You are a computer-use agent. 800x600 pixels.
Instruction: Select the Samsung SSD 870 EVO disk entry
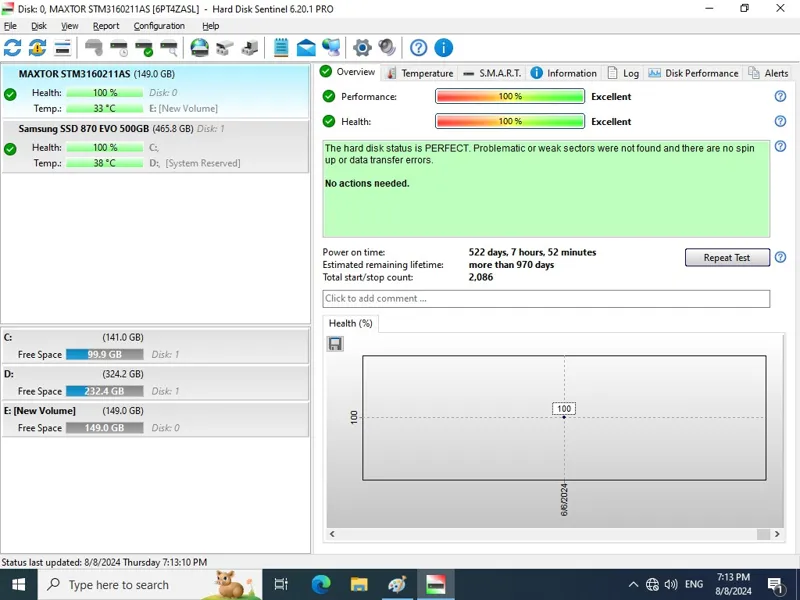pos(156,146)
